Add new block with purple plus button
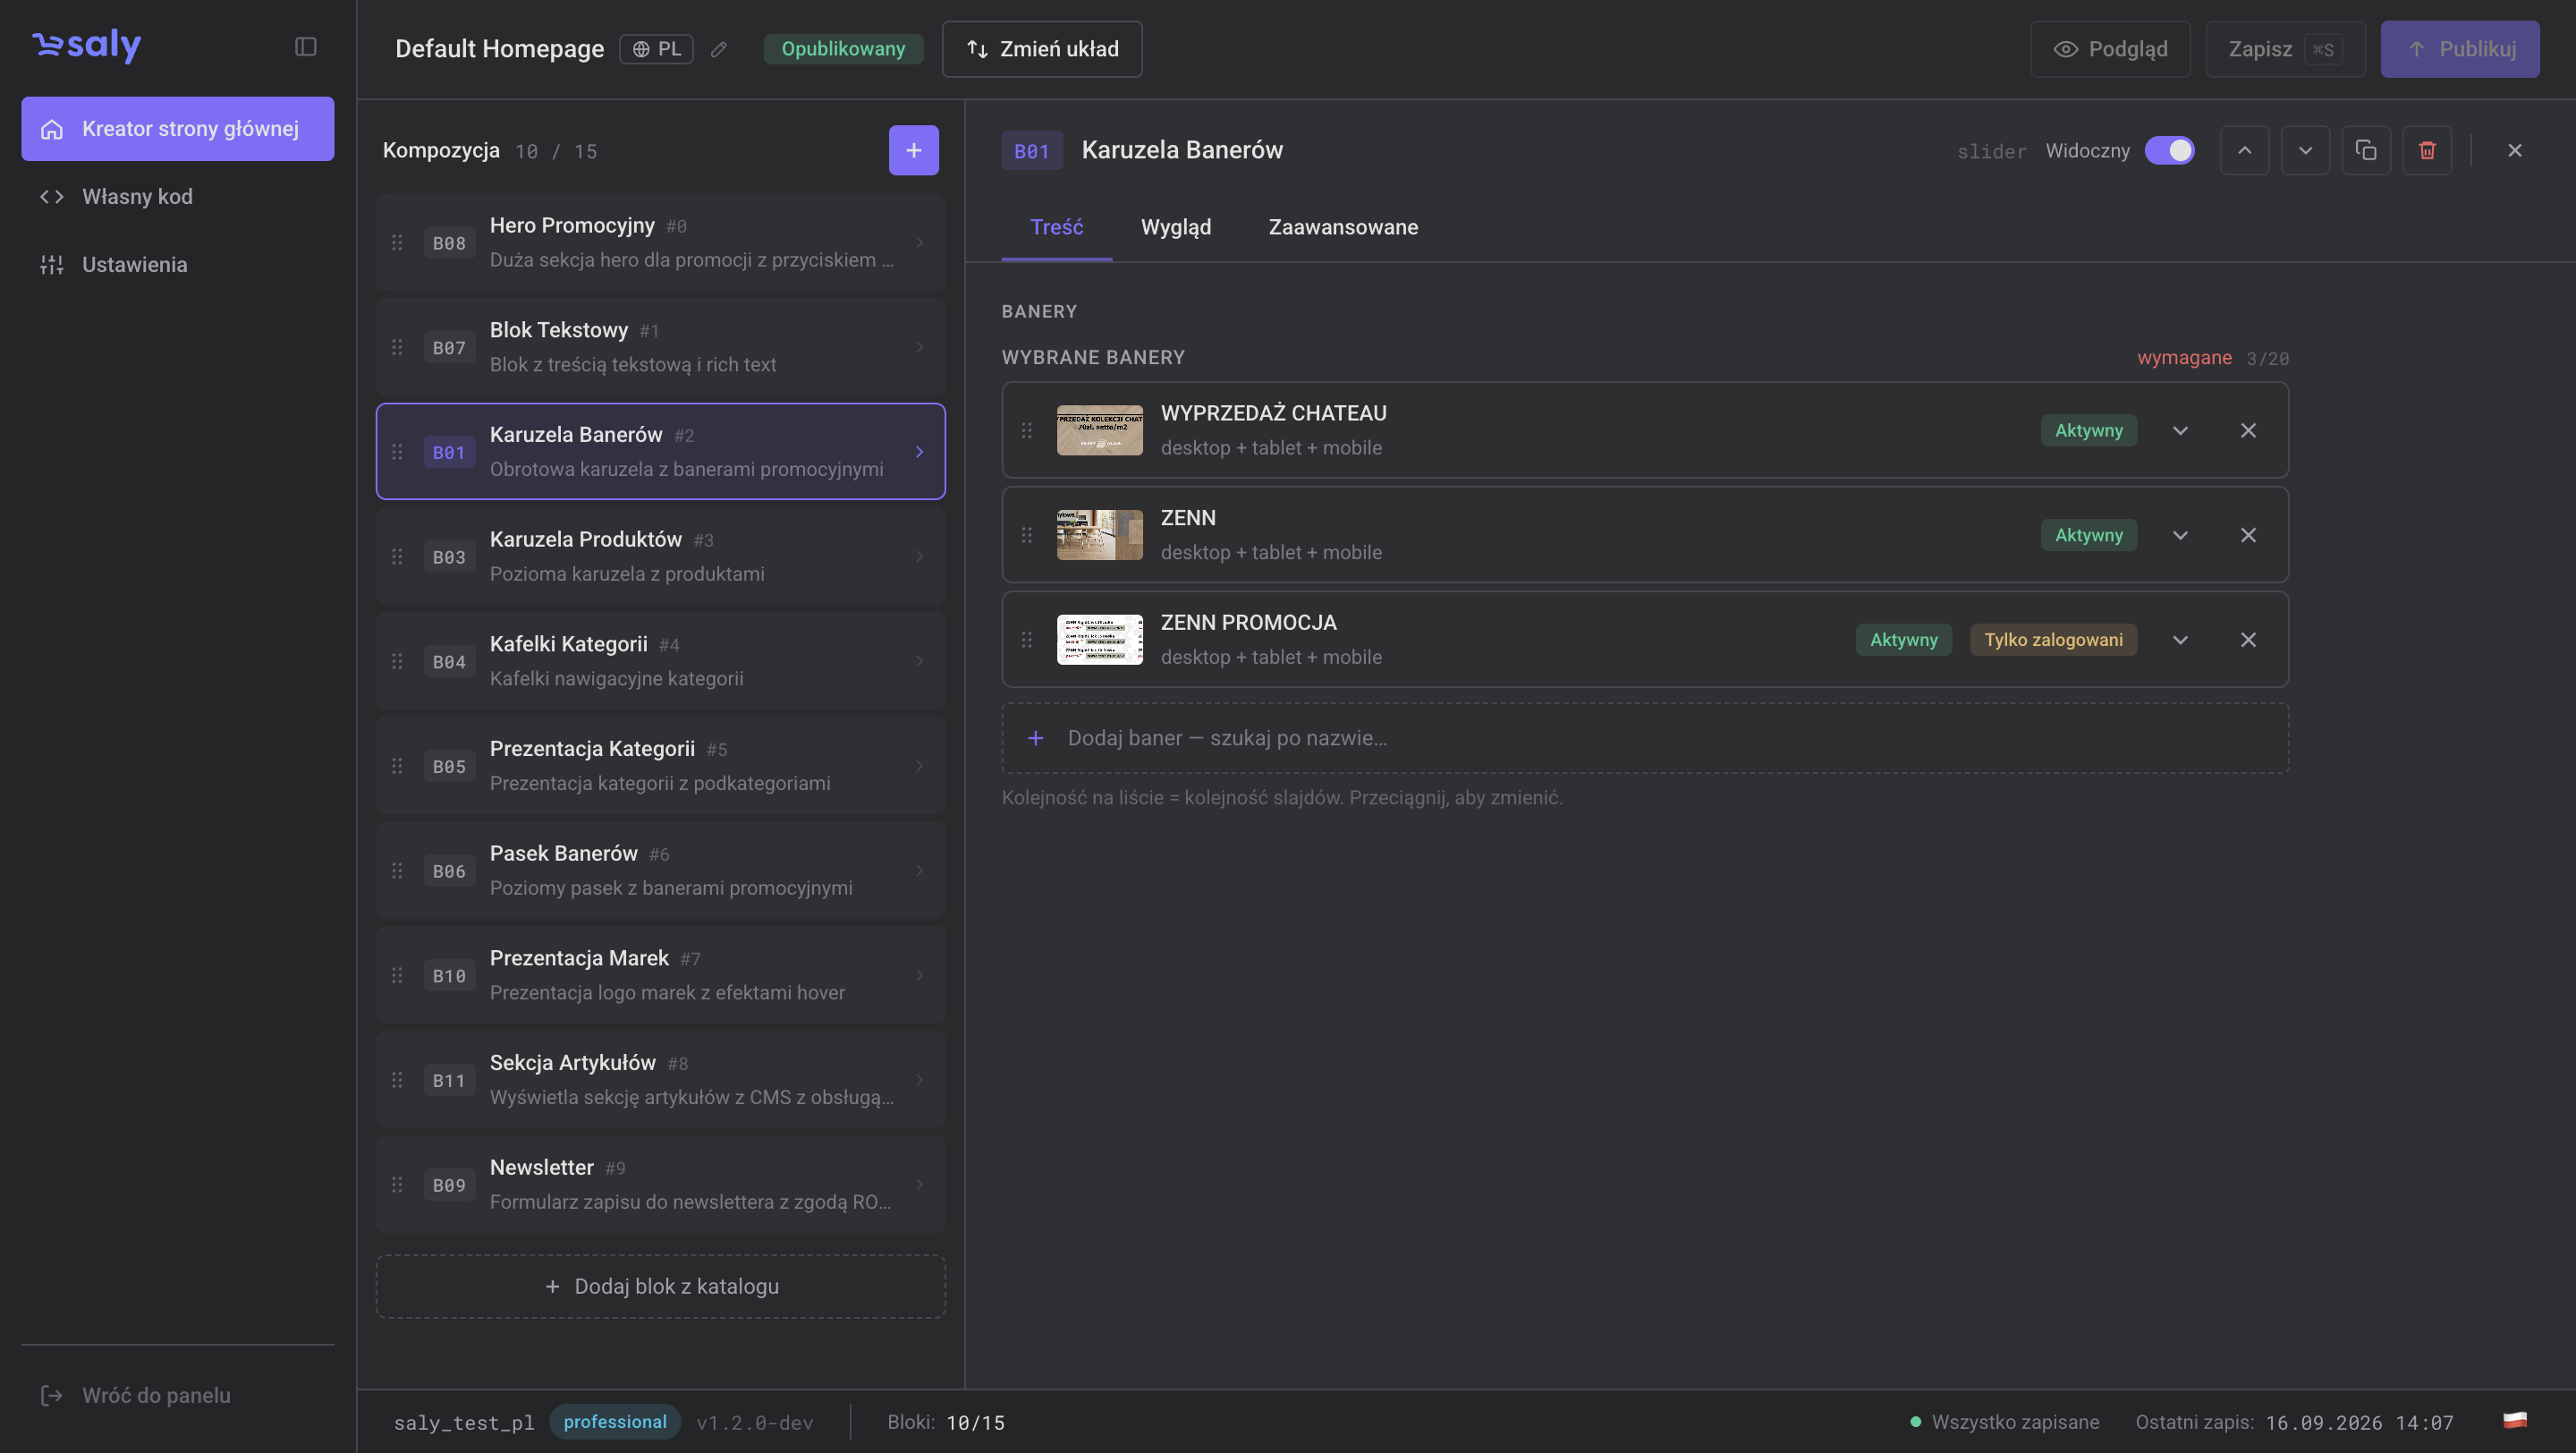The width and height of the screenshot is (2576, 1453). (913, 150)
